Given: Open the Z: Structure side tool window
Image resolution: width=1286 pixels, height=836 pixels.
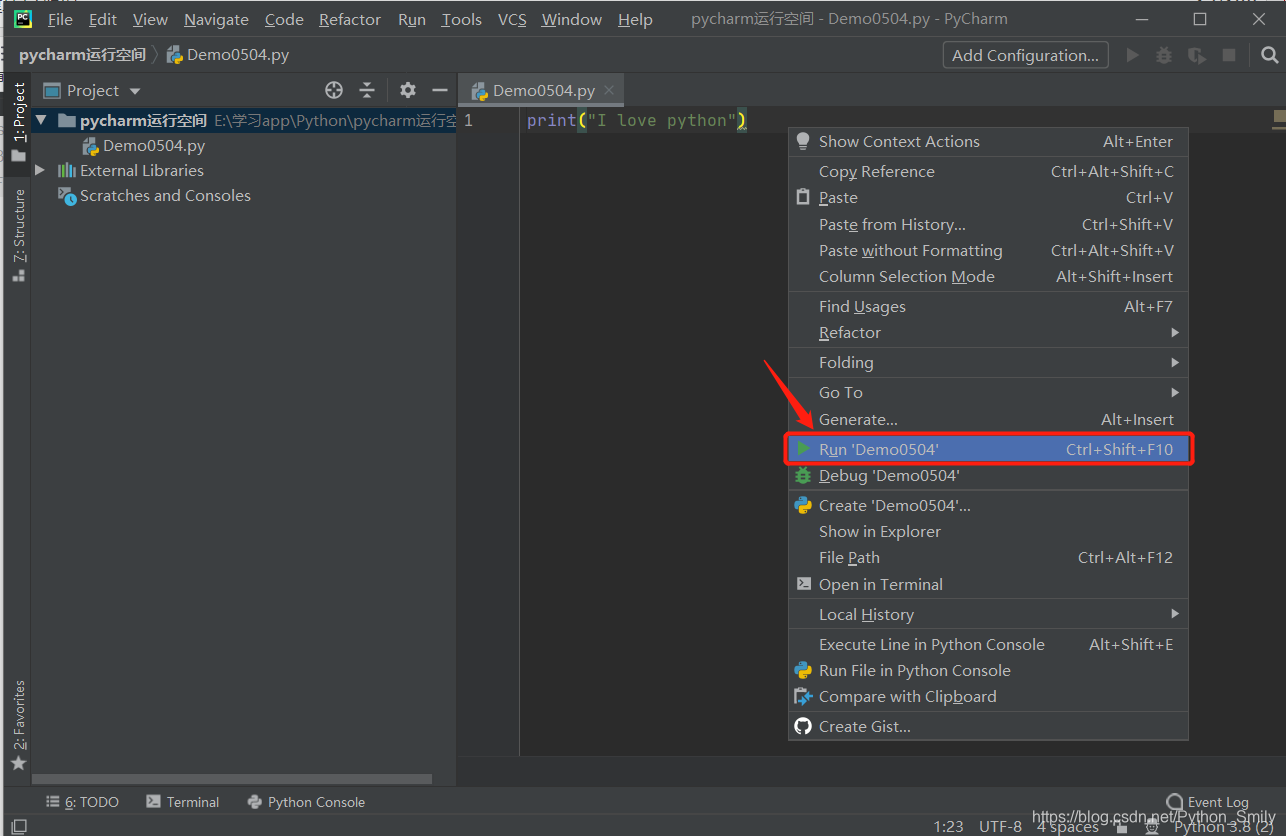Looking at the screenshot, I should coord(18,235).
